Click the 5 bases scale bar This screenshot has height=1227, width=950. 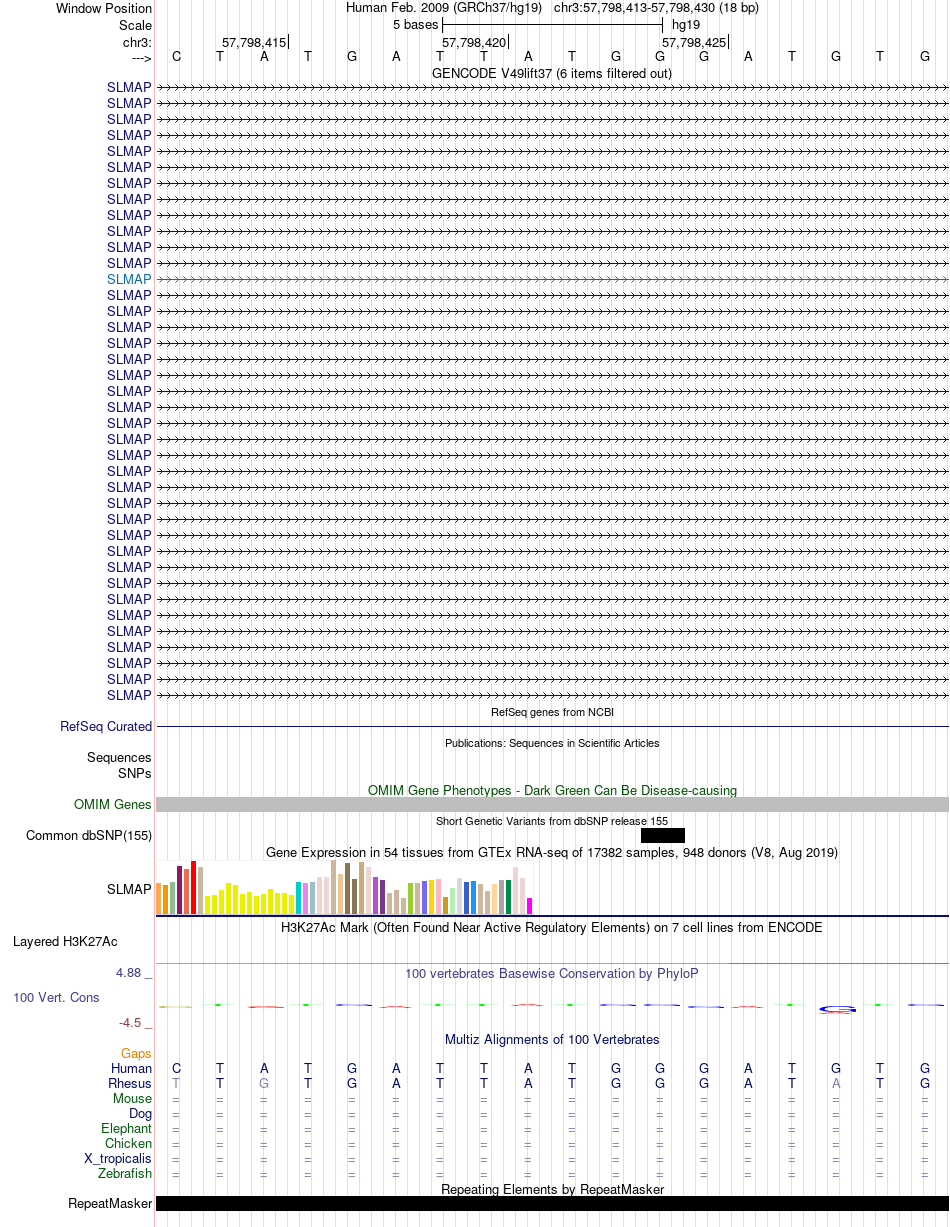point(552,24)
